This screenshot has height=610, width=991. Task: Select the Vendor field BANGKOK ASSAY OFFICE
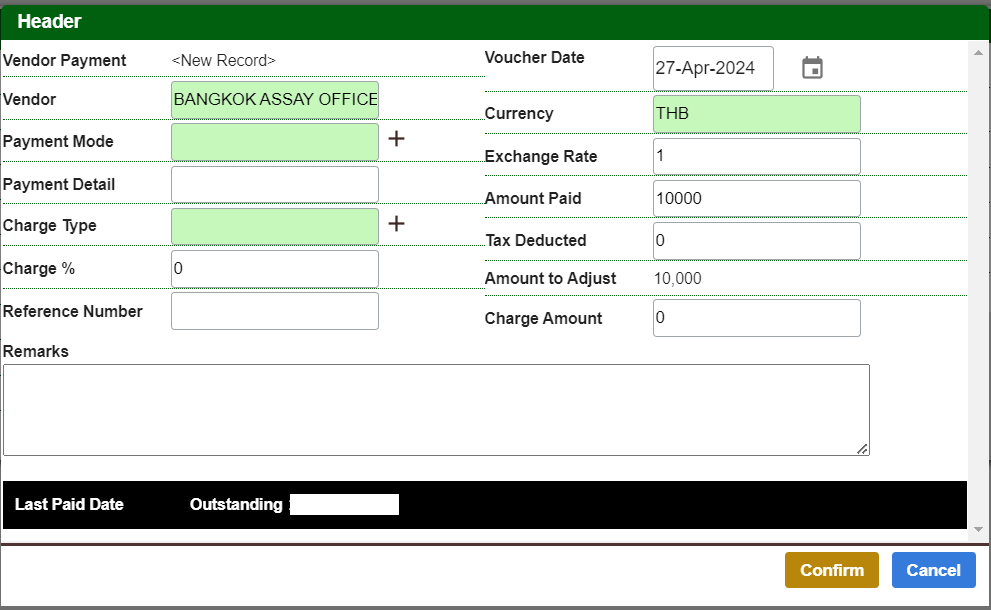click(275, 100)
